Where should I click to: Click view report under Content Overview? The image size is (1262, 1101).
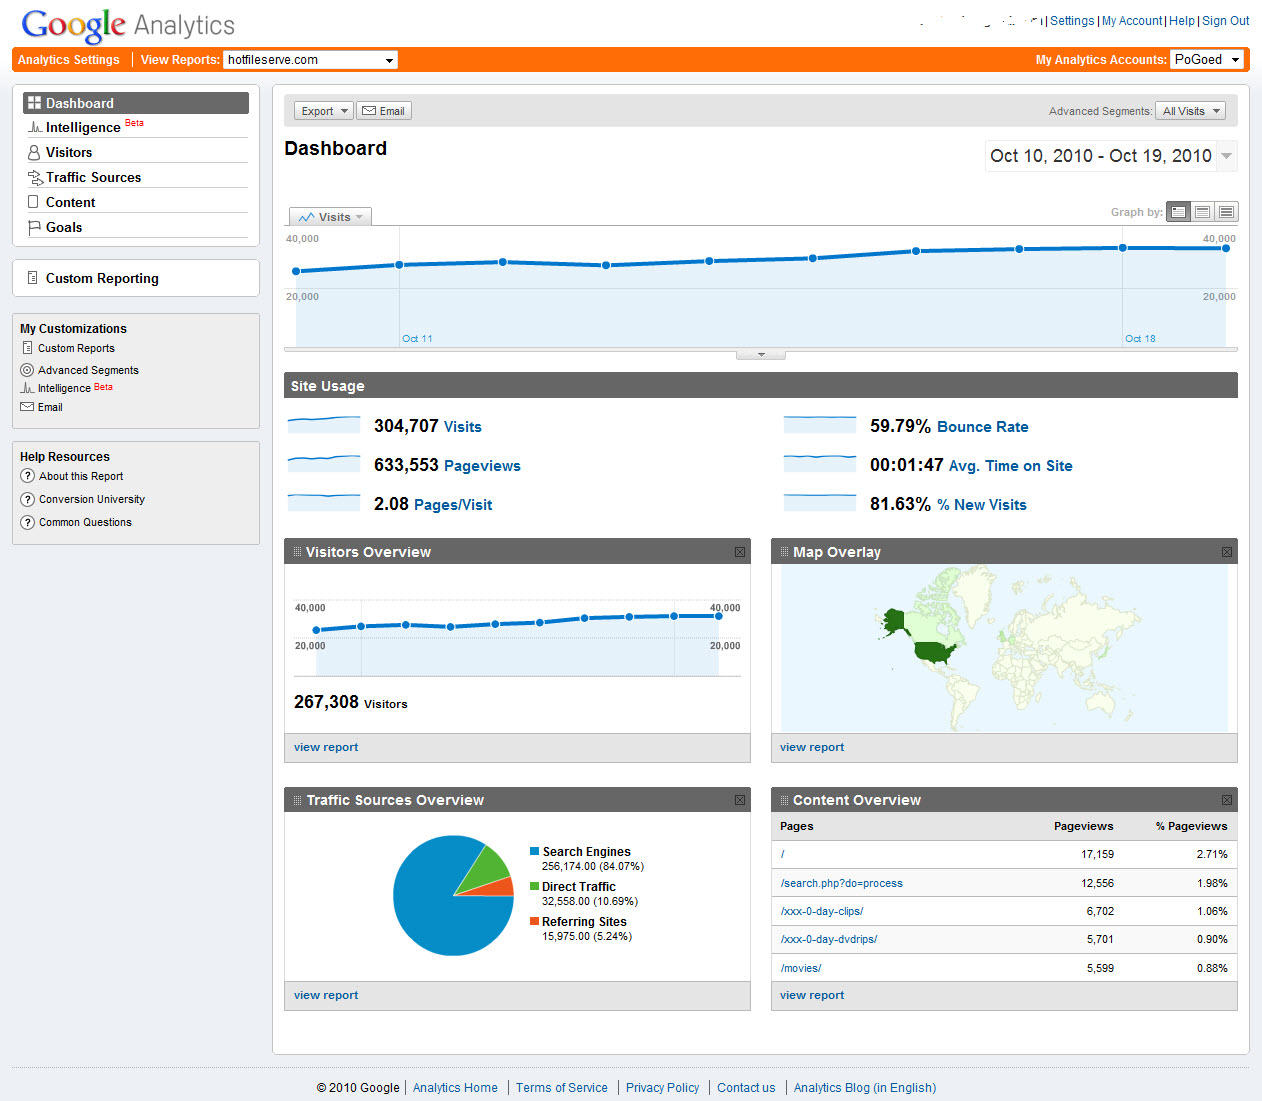812,995
